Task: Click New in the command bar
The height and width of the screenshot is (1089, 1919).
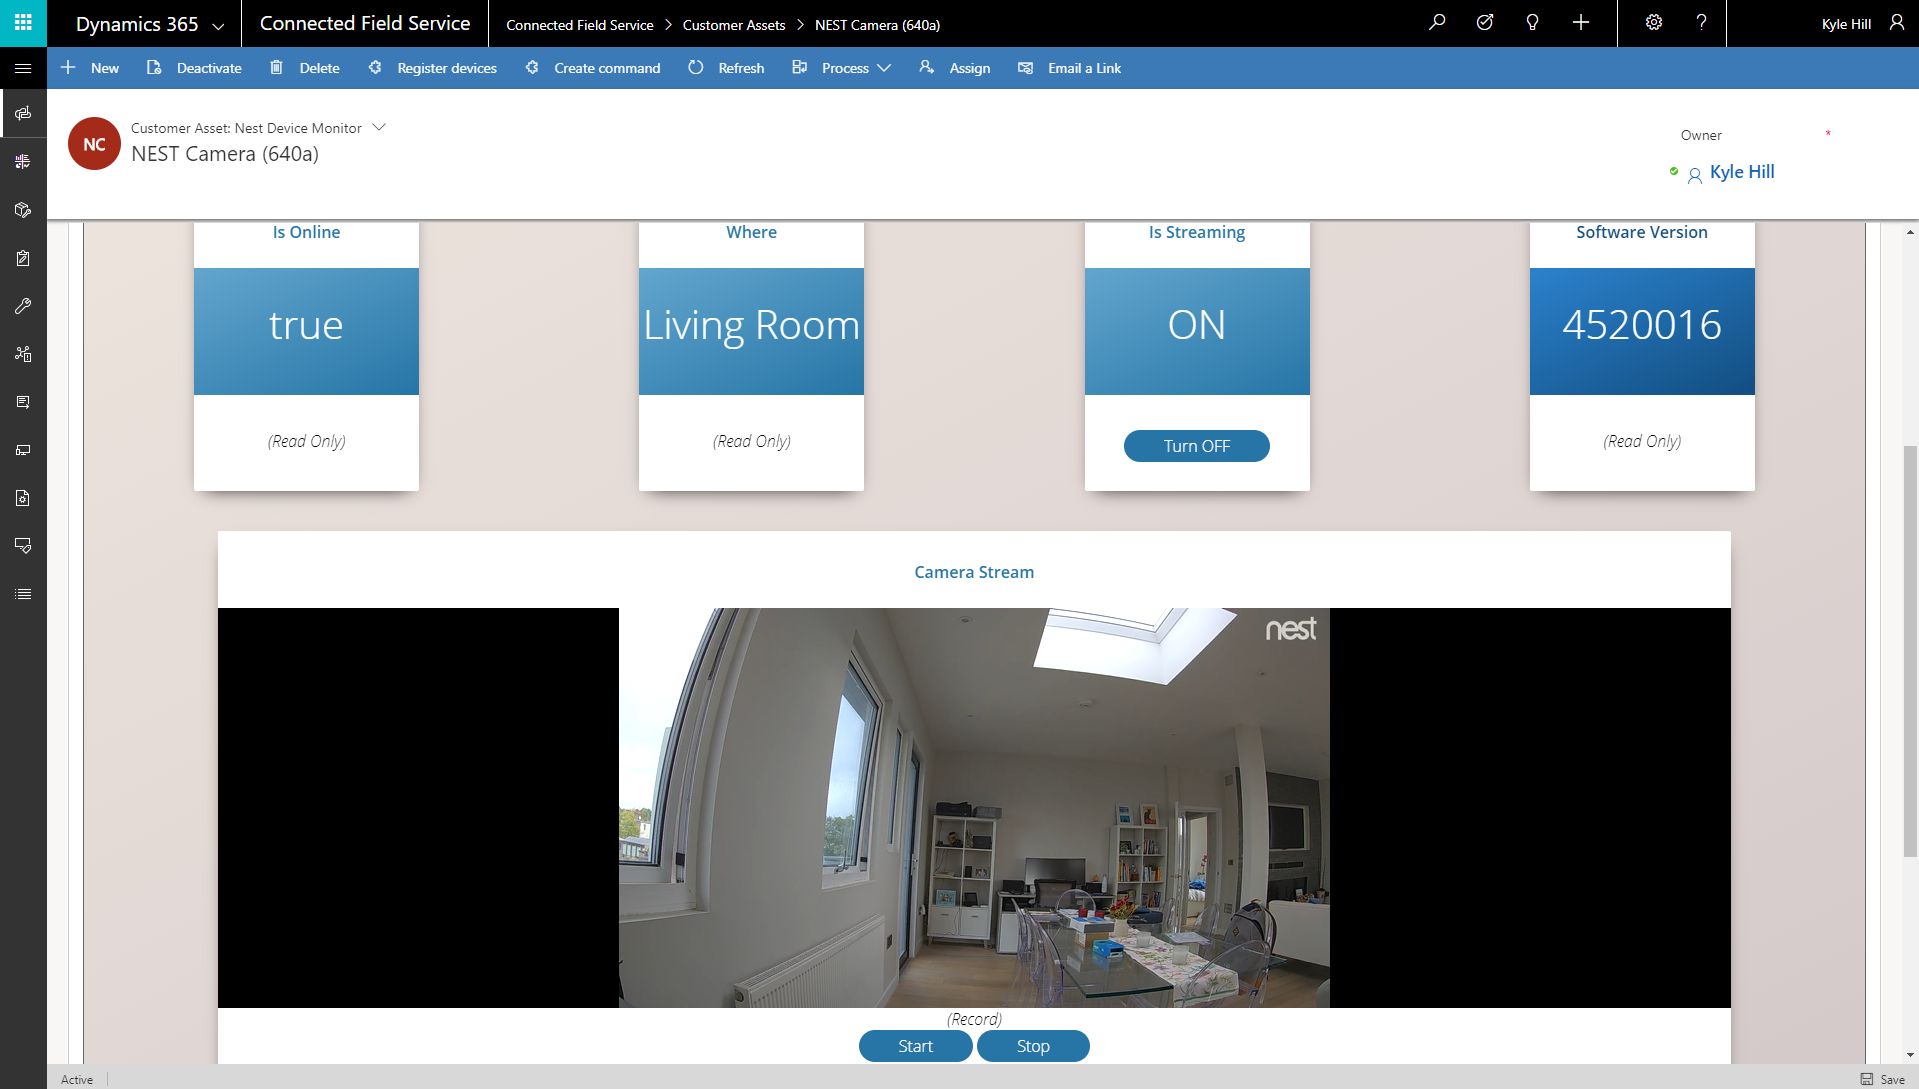Action: tap(90, 68)
